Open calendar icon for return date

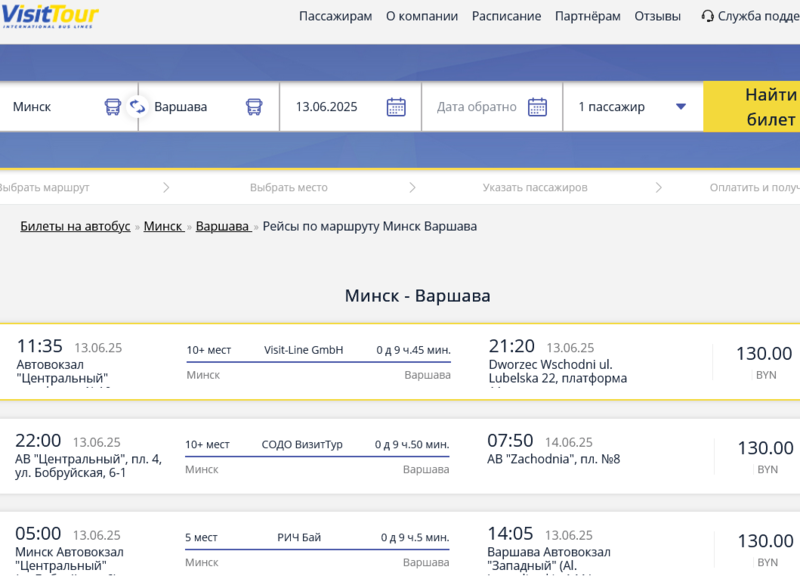[x=537, y=107]
